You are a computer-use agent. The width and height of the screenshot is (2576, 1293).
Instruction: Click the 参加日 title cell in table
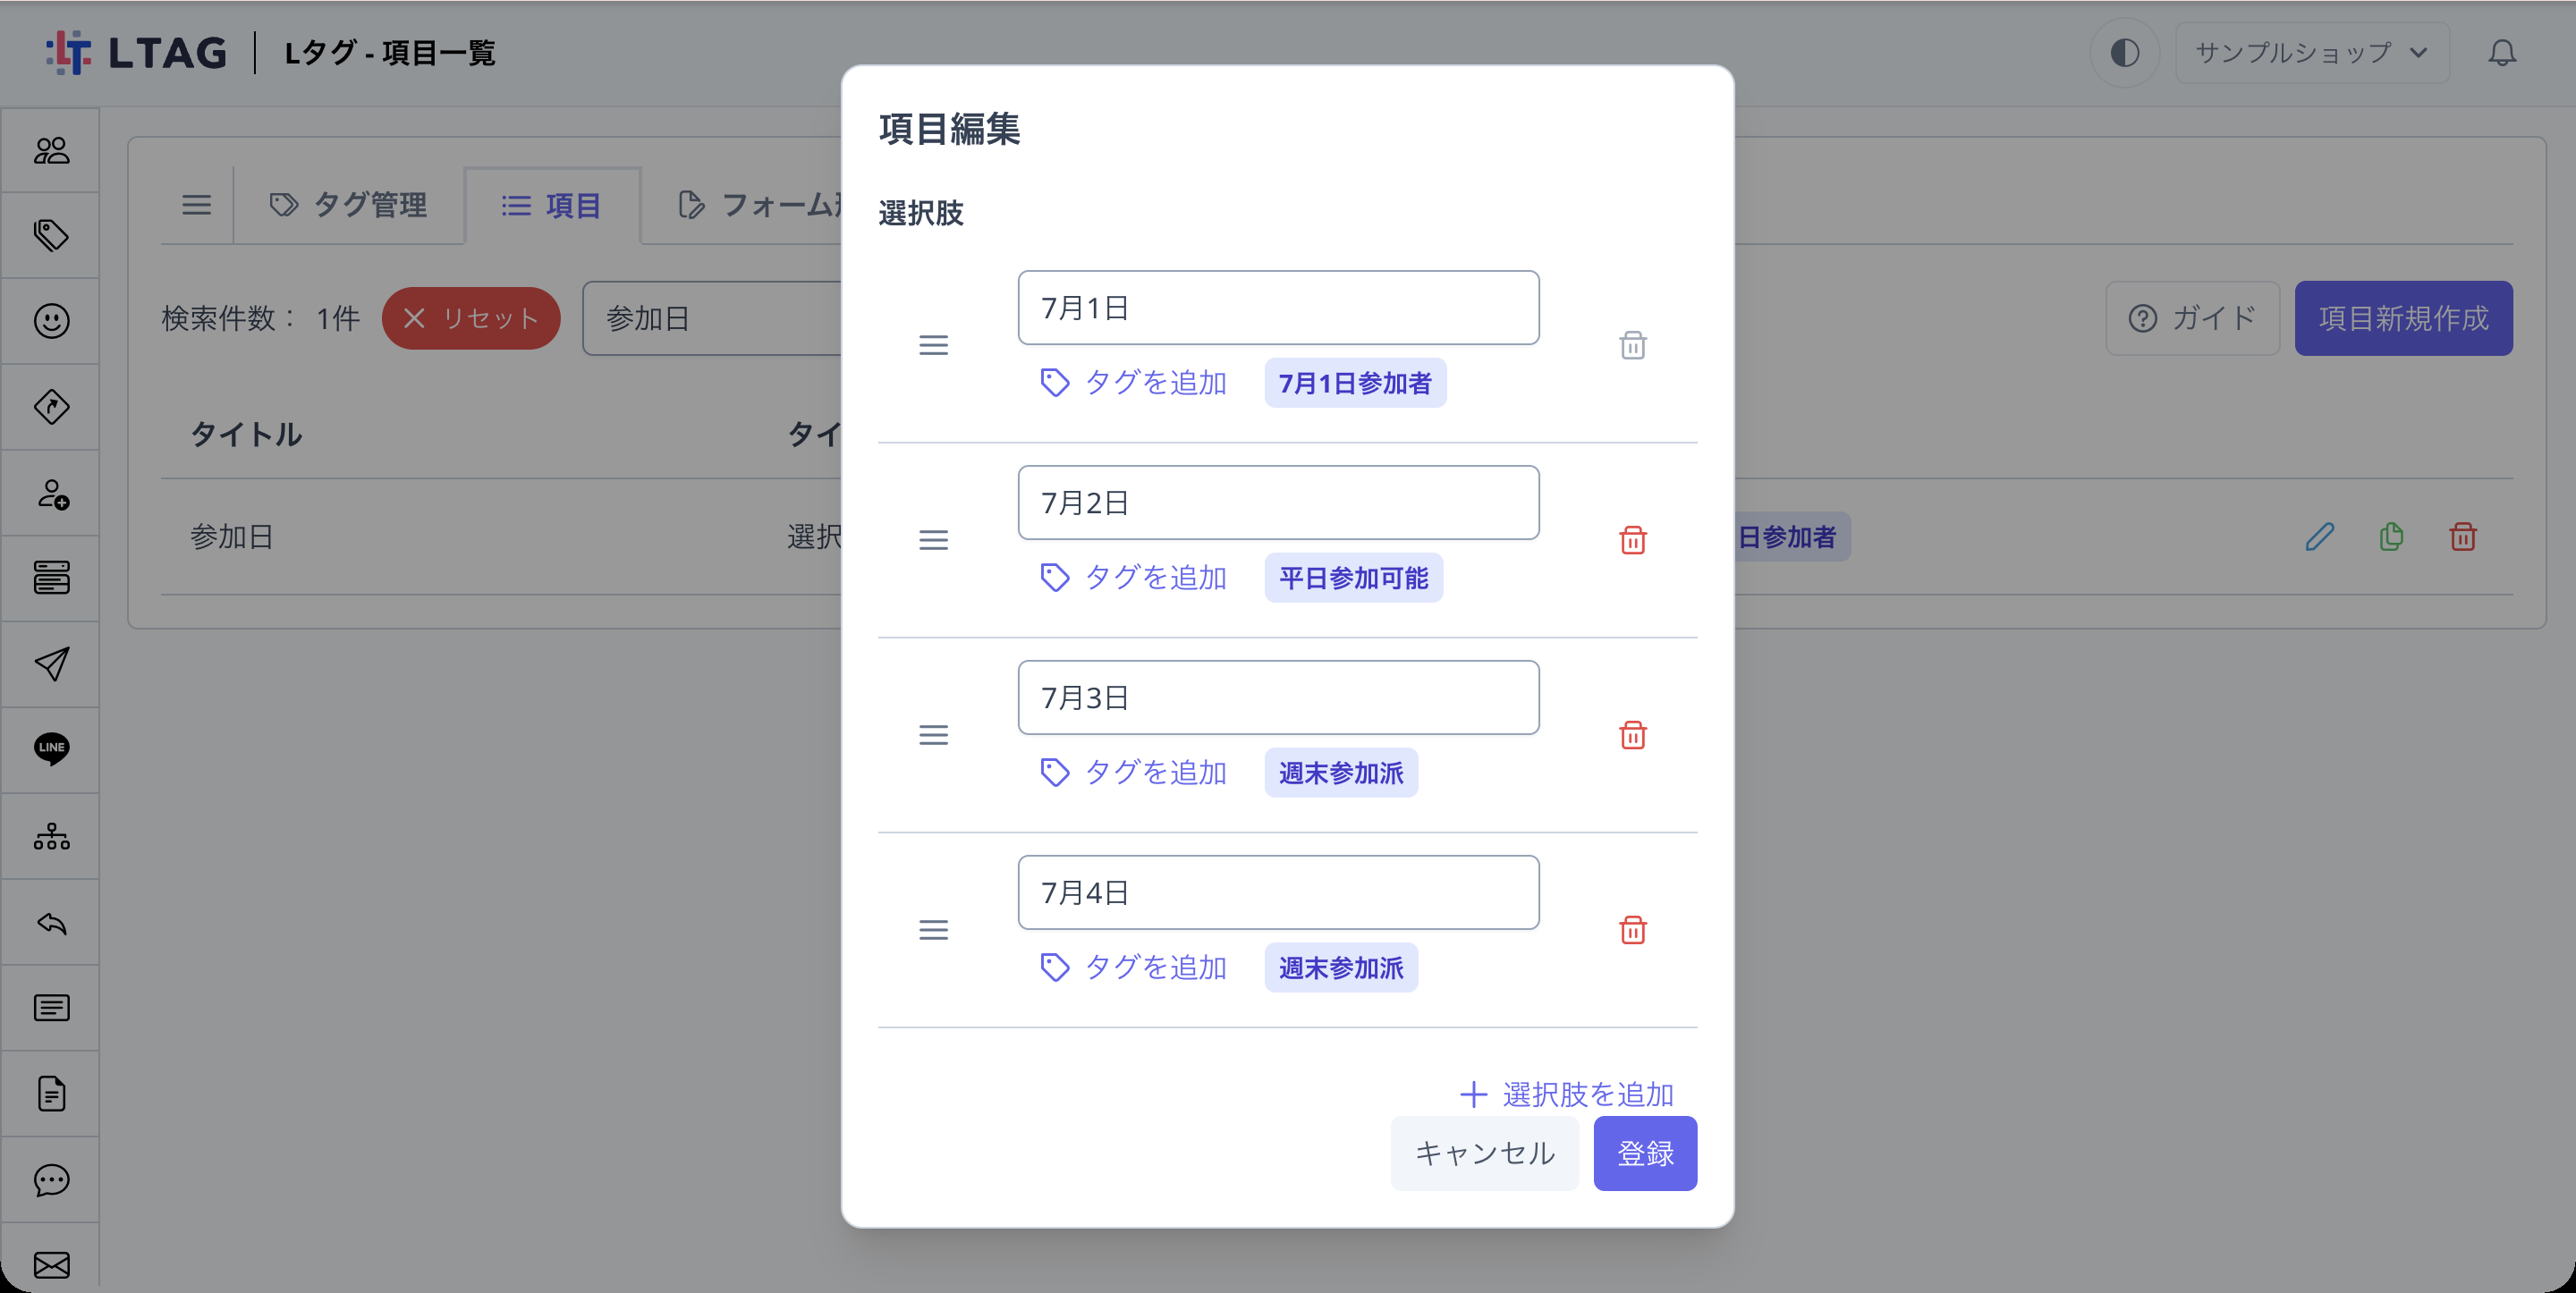pyautogui.click(x=232, y=537)
